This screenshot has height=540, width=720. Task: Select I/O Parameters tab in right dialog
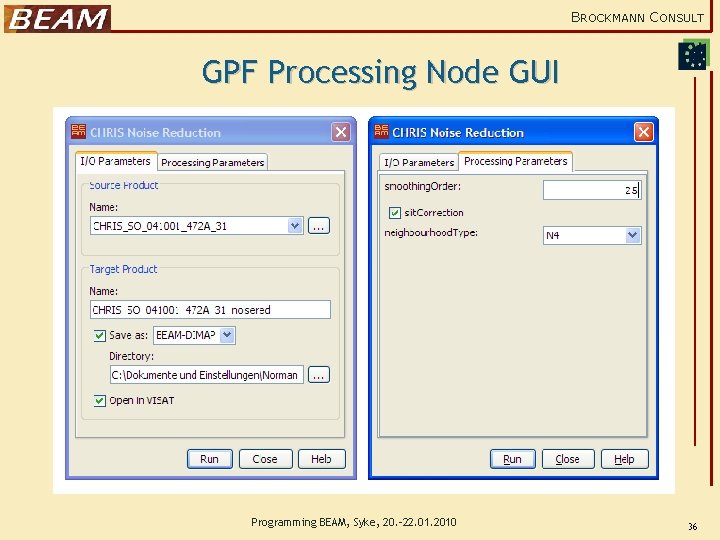point(419,163)
